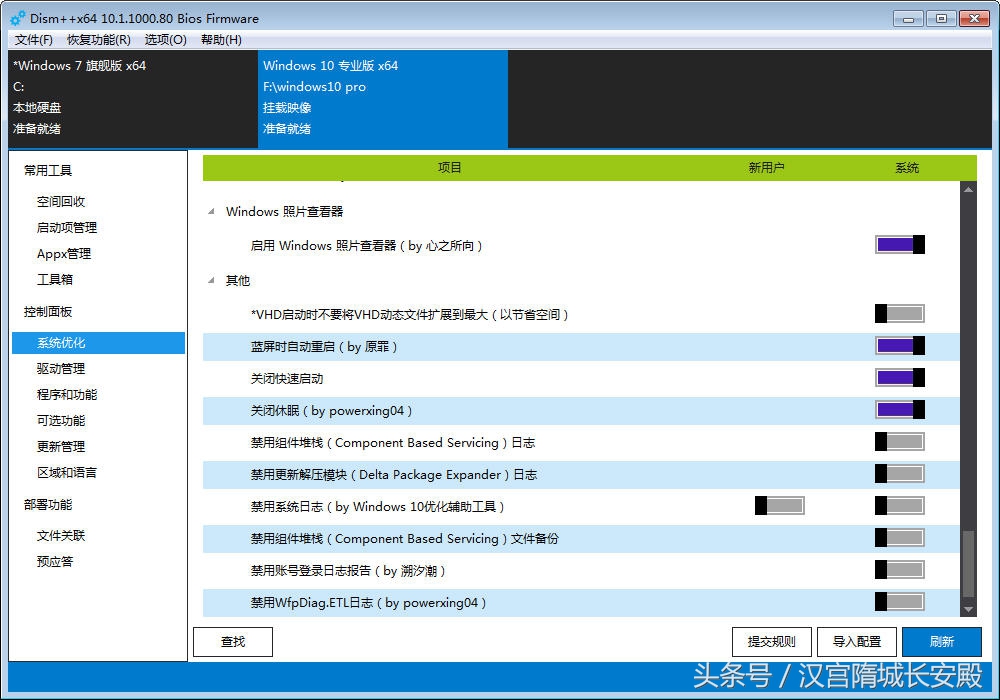Maximize the Dism++ window
Viewport: 1000px width, 700px height.
[x=941, y=18]
